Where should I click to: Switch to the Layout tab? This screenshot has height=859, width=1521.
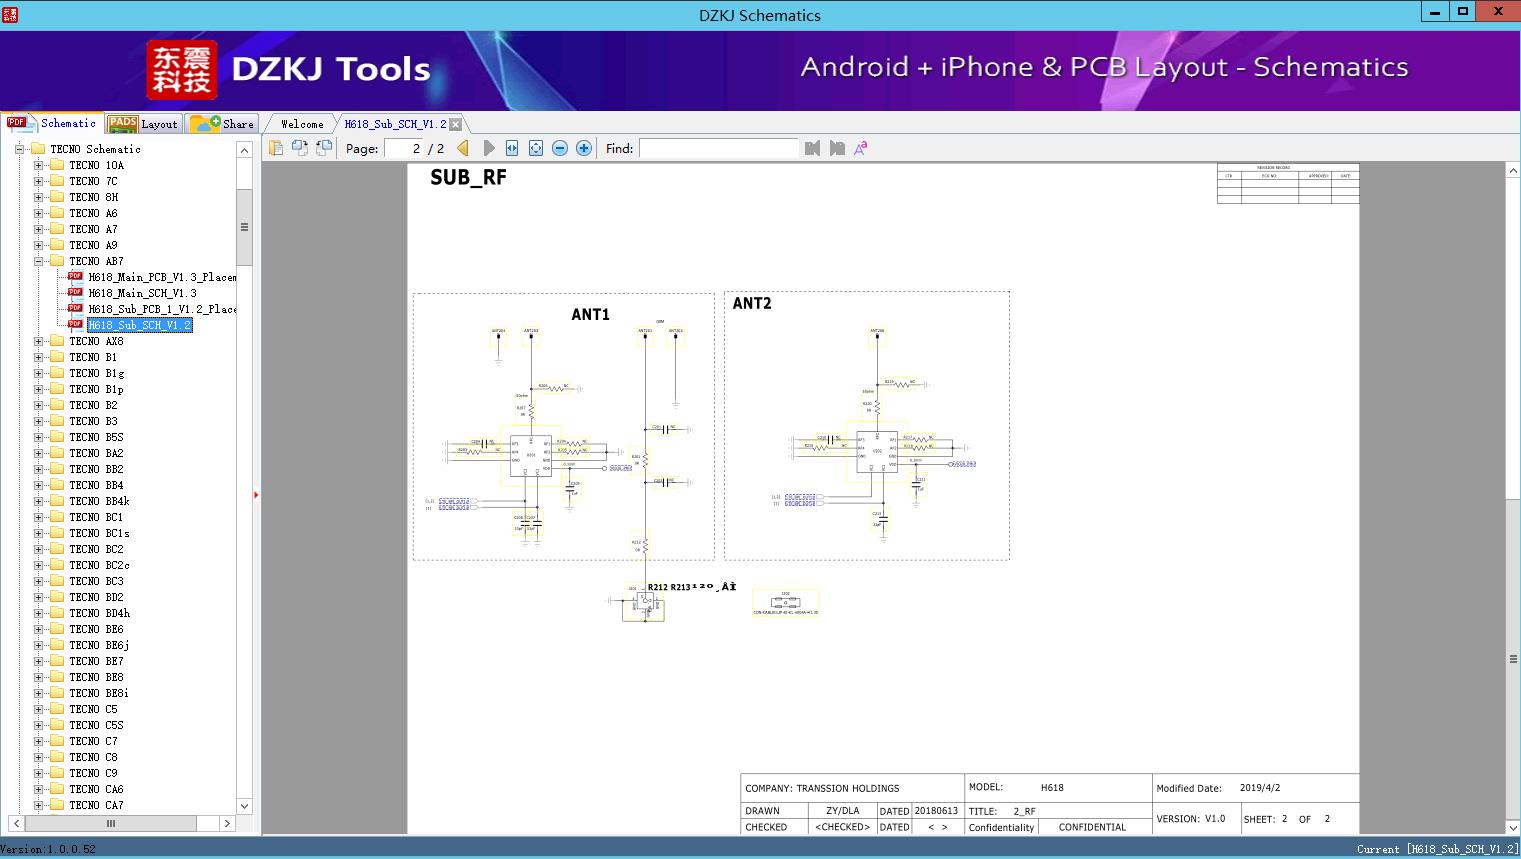pos(143,124)
